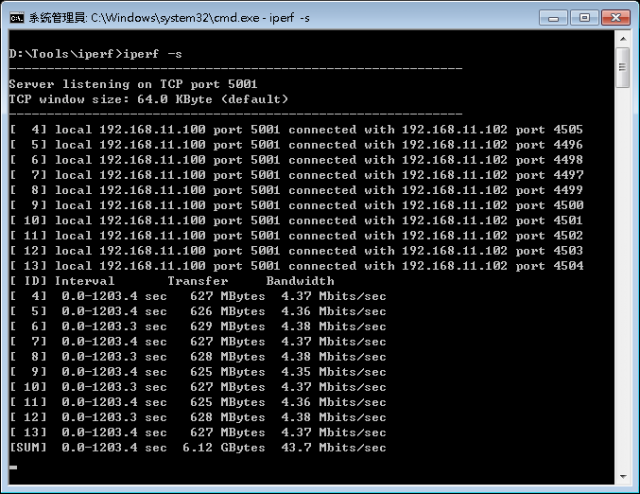
Task: Click '626 MBytes' in ID 5 result row
Action: point(228,311)
